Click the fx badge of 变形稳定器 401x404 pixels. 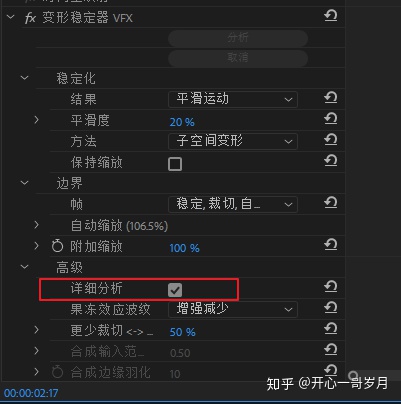click(x=30, y=18)
